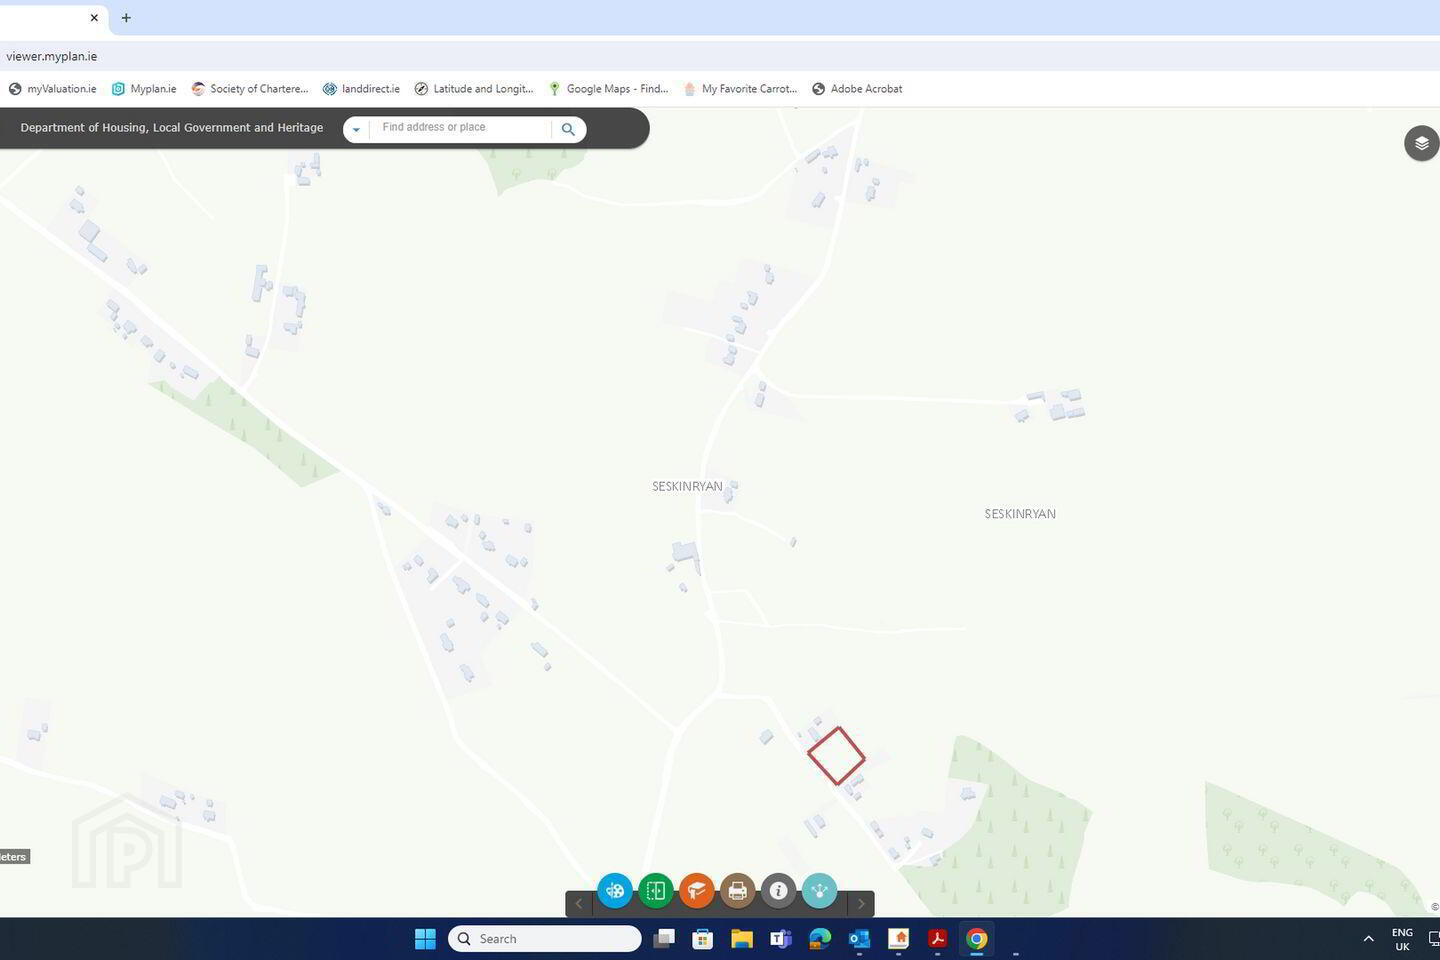The width and height of the screenshot is (1440, 960).
Task: Open Outlook from the taskbar
Action: coord(859,938)
